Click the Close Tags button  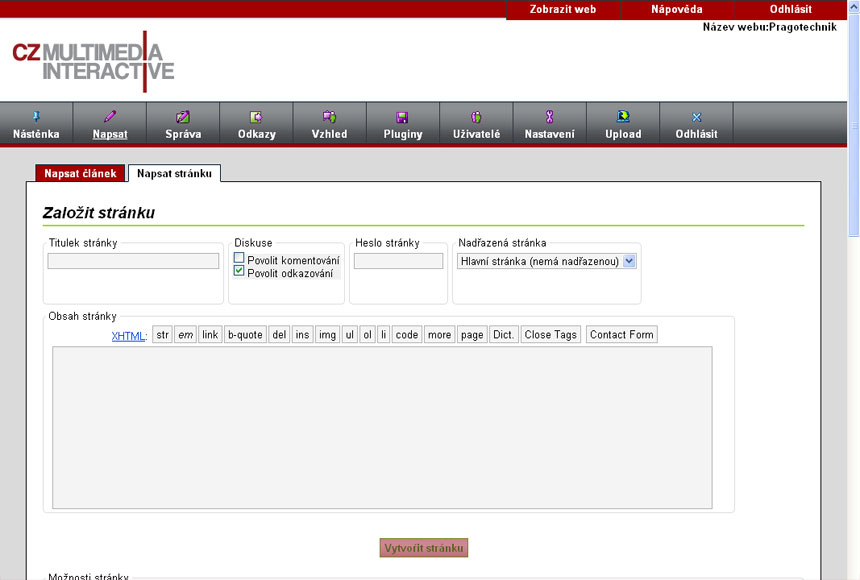[551, 335]
